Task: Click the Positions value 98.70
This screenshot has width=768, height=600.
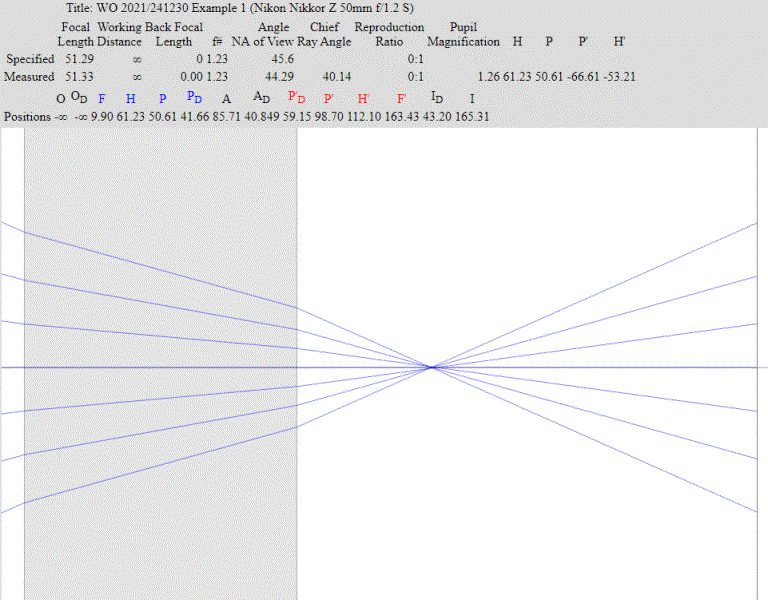Action: coord(329,117)
